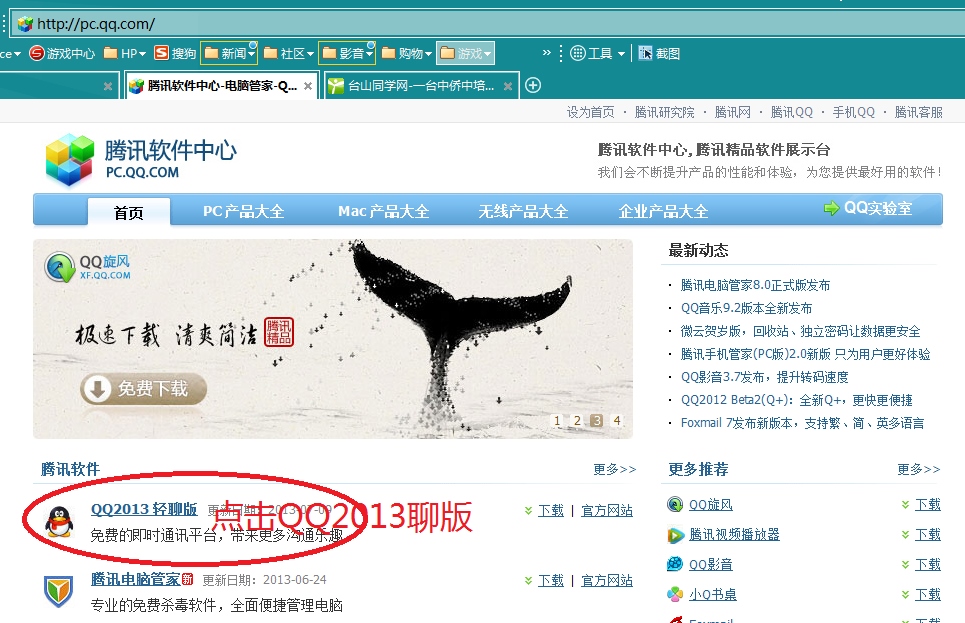The image size is (965, 623).
Task: Open the HP bookmarks folder
Action: click(124, 54)
